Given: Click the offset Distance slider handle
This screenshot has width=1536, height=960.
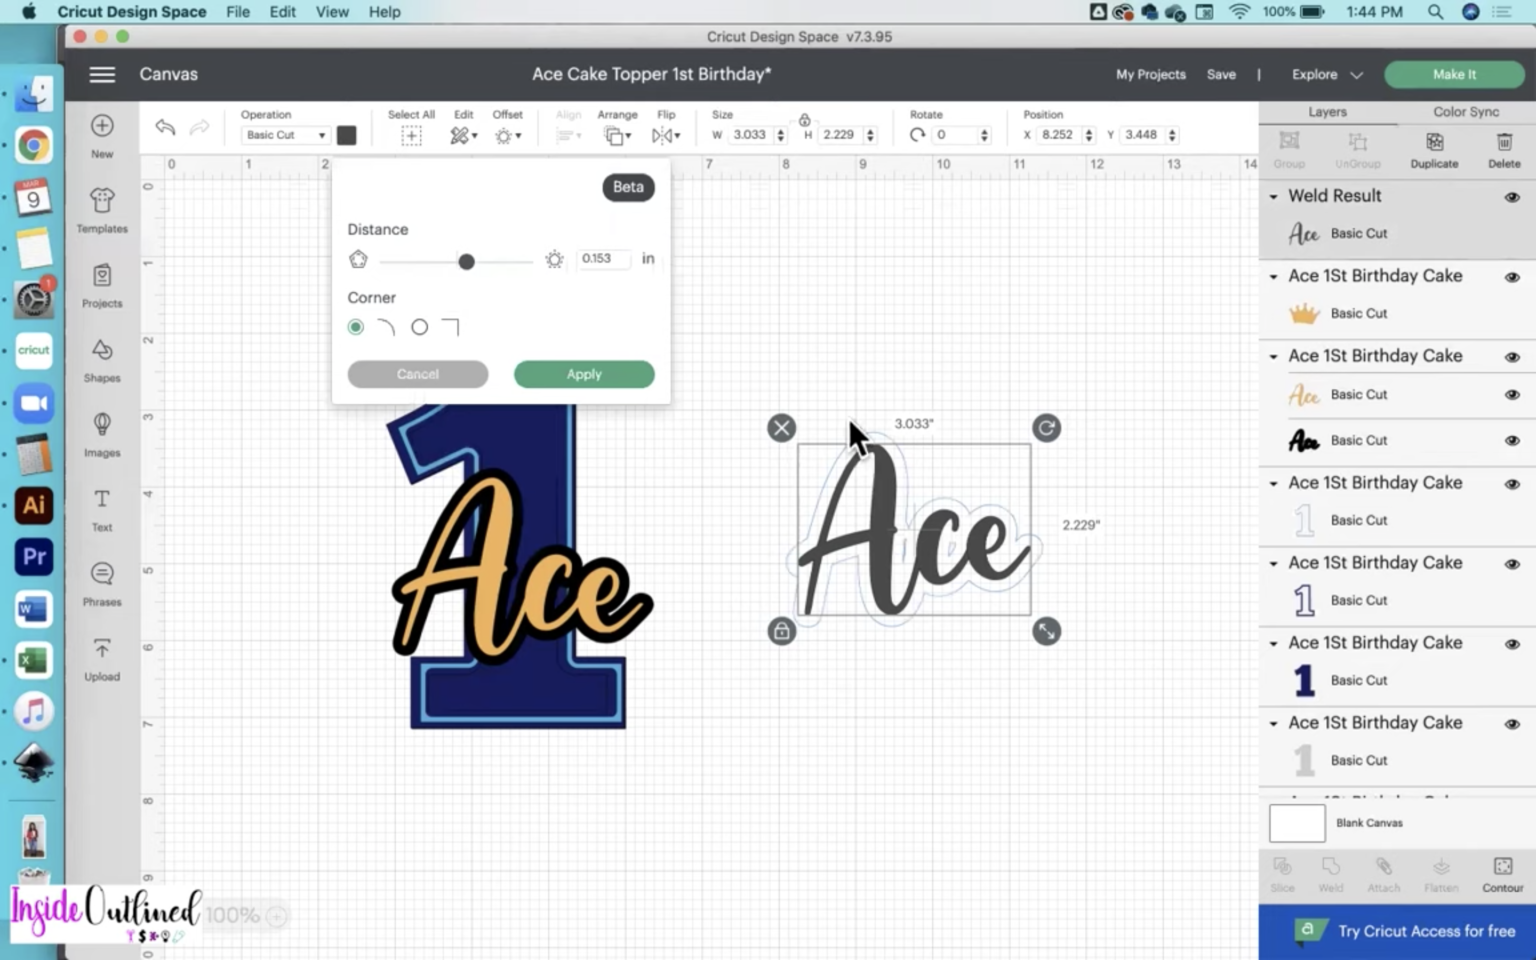Looking at the screenshot, I should [466, 261].
